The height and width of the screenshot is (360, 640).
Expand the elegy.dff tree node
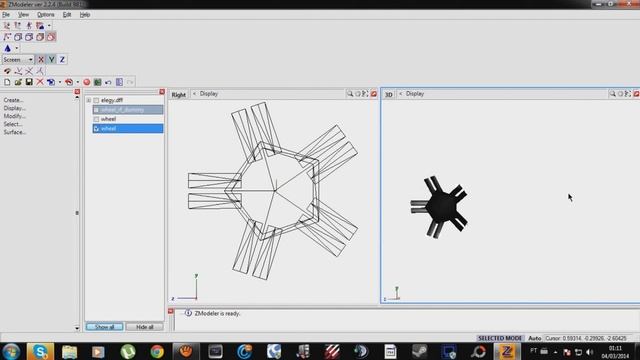pos(89,100)
